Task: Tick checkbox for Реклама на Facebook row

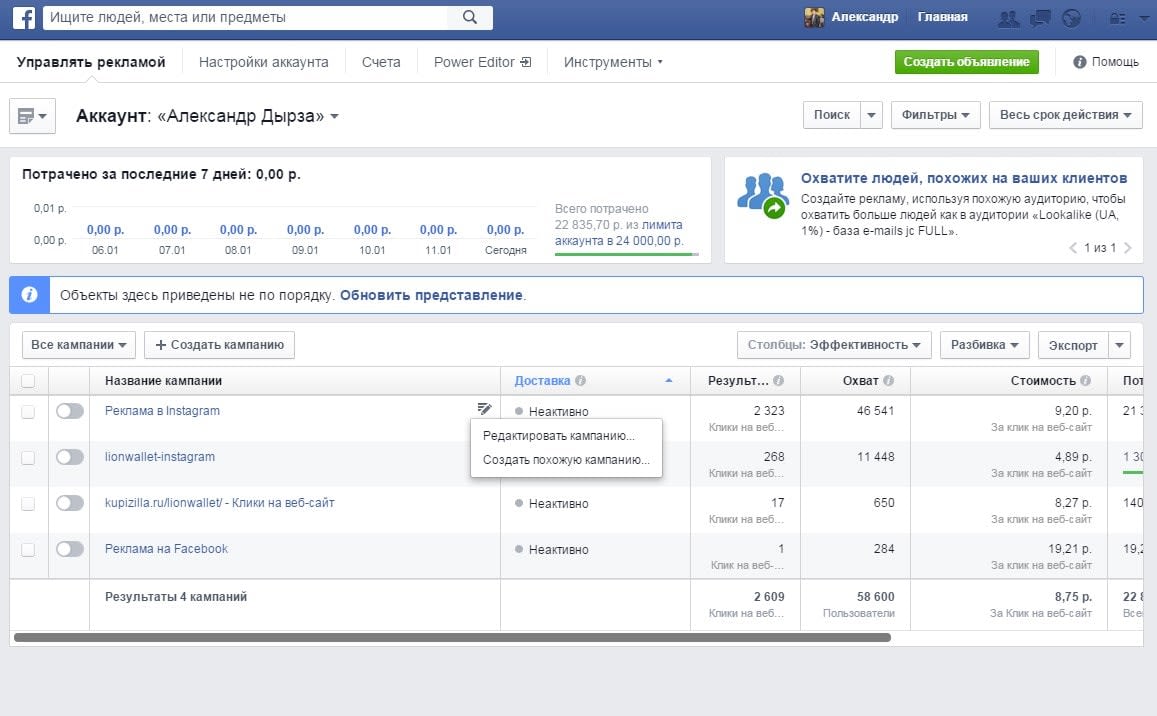Action: point(28,550)
